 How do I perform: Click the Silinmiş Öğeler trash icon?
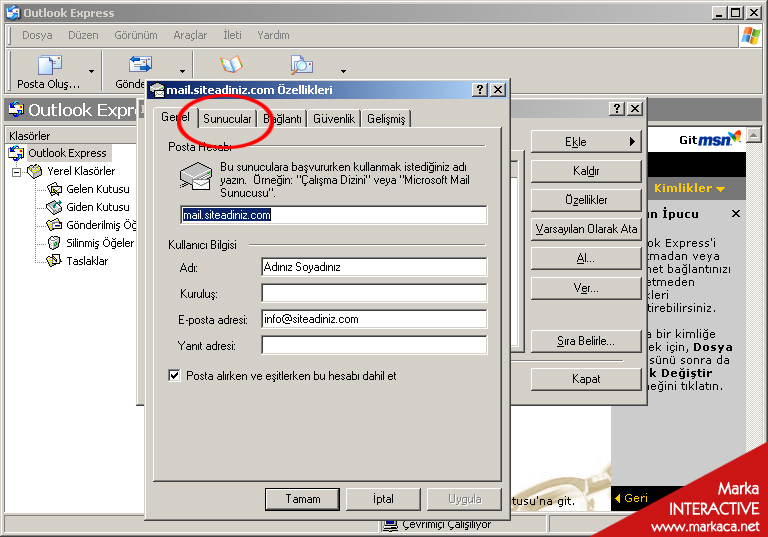click(x=54, y=243)
